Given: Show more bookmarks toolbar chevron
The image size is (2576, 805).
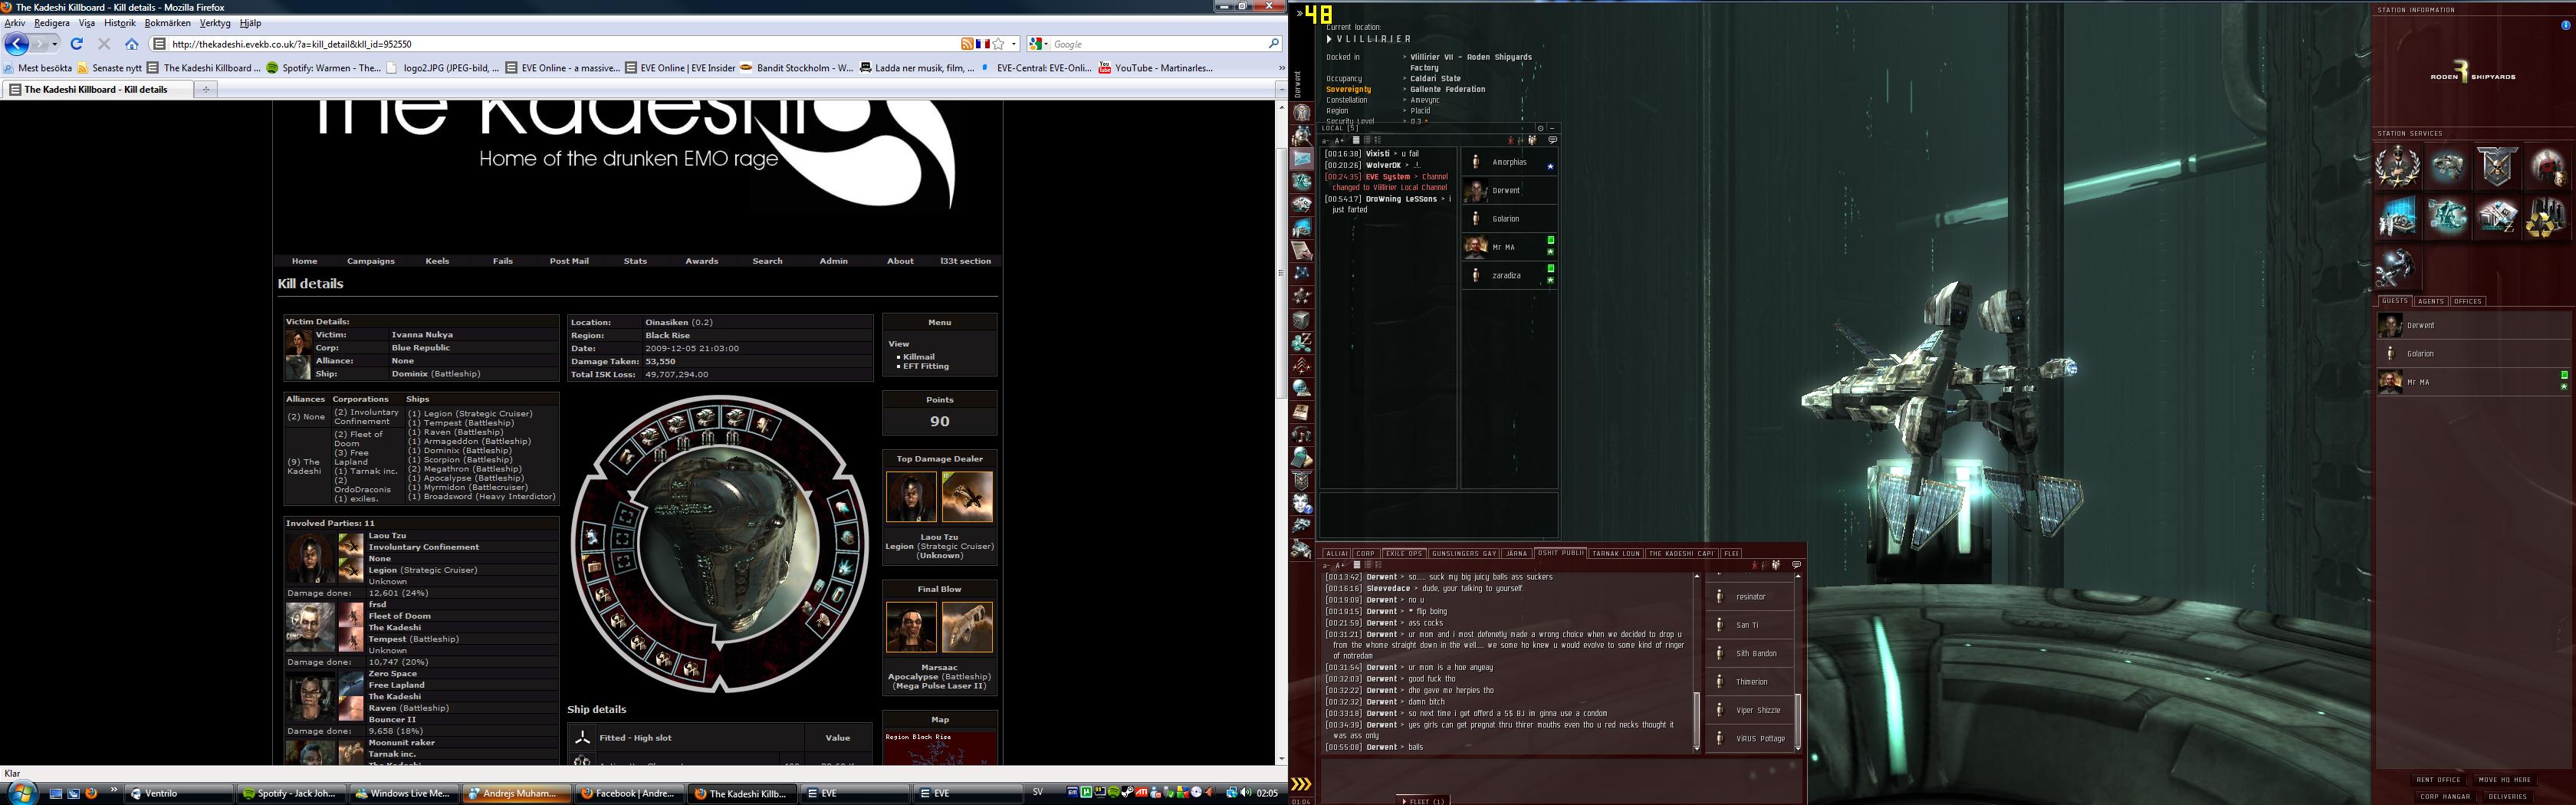Looking at the screenshot, I should [1281, 68].
